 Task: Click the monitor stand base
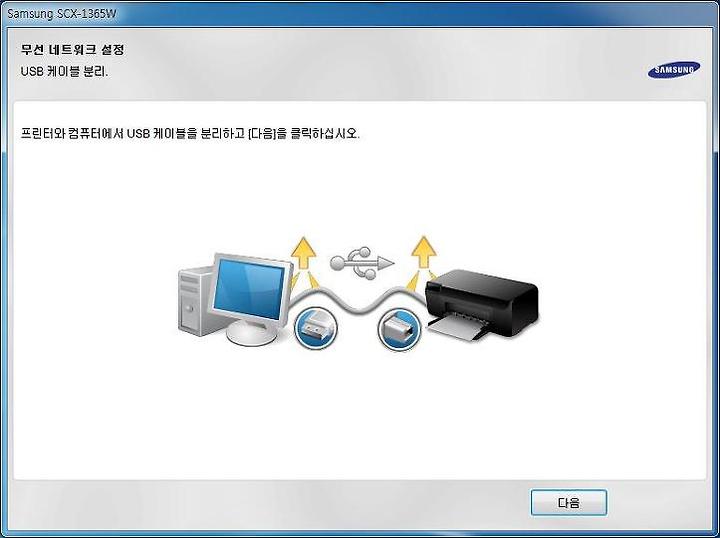click(252, 334)
